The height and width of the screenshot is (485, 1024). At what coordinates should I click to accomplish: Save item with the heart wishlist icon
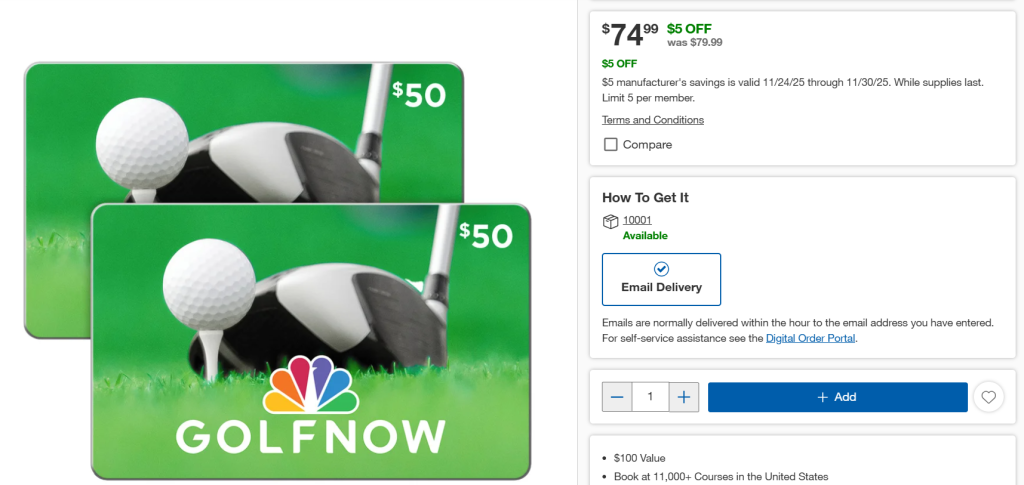pyautogui.click(x=988, y=397)
